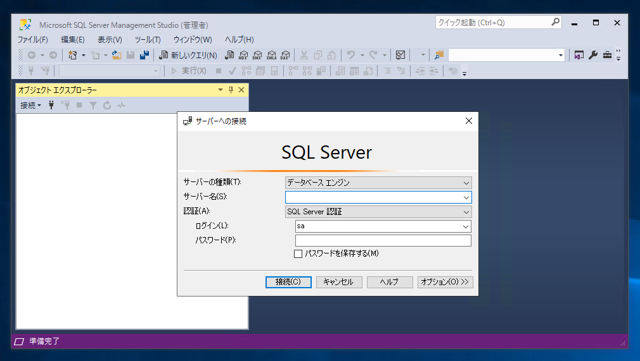Open the 表示(V) menu
This screenshot has width=640, height=361.
[110, 40]
